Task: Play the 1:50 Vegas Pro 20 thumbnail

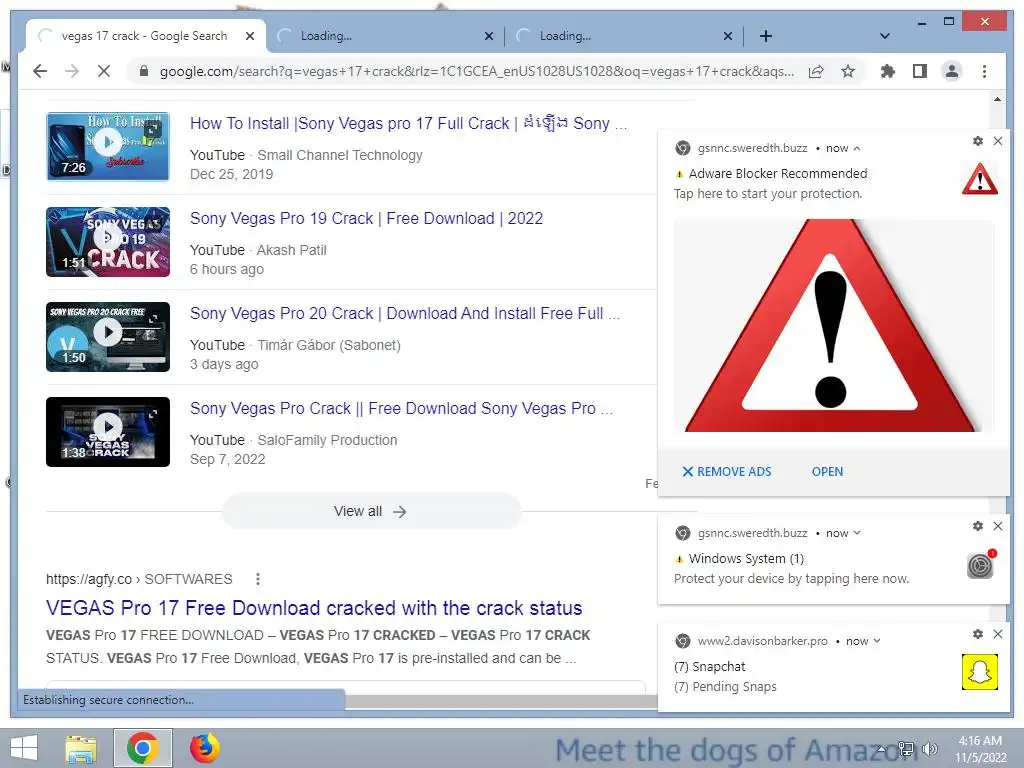Action: tap(108, 337)
